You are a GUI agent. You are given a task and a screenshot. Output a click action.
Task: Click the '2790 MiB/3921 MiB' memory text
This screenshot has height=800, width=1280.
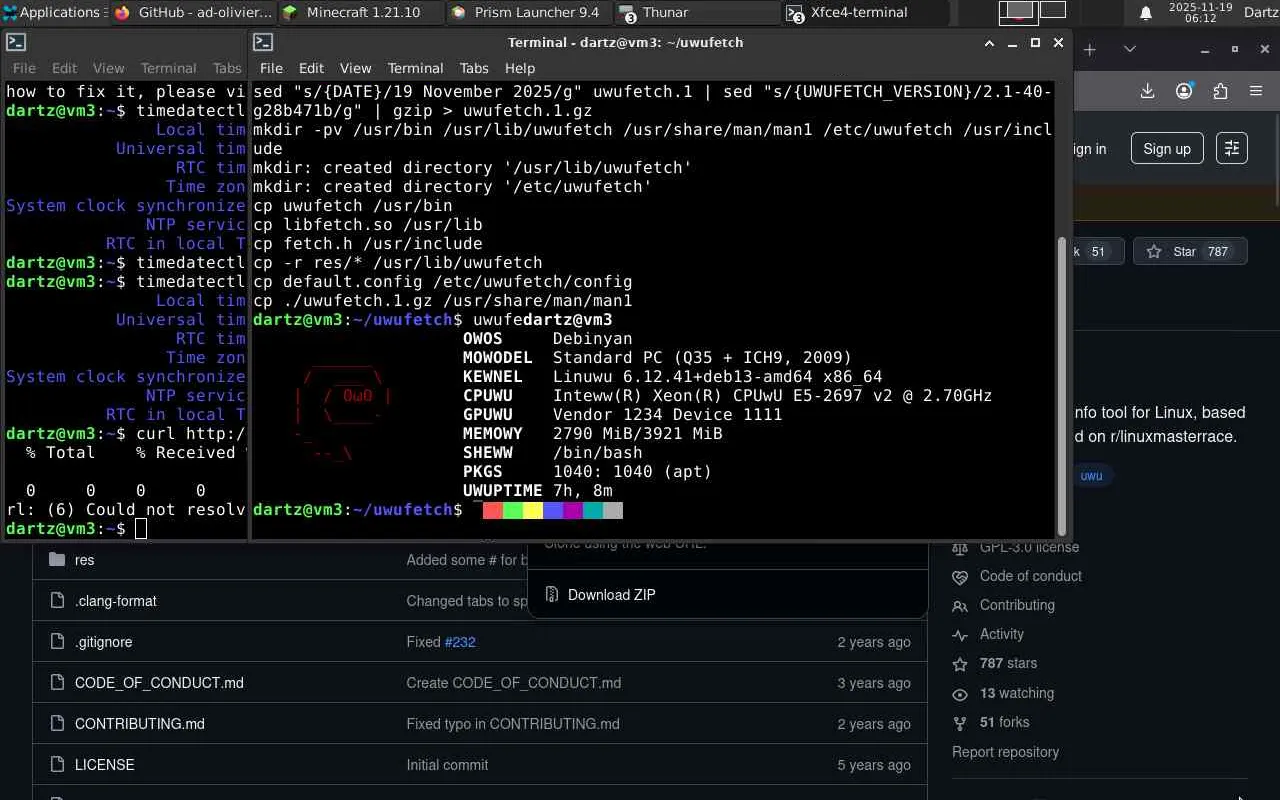[x=638, y=434]
